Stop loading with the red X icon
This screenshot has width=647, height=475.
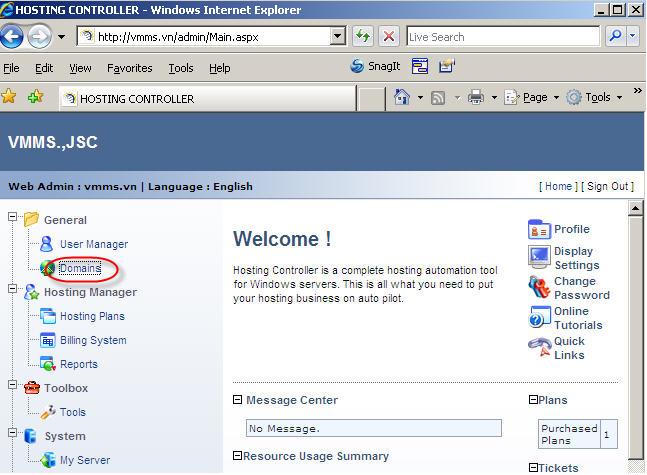[x=389, y=36]
